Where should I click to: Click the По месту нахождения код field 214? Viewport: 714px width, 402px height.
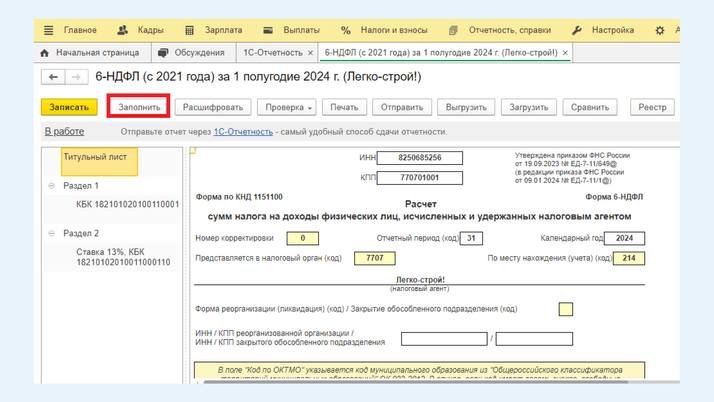629,258
